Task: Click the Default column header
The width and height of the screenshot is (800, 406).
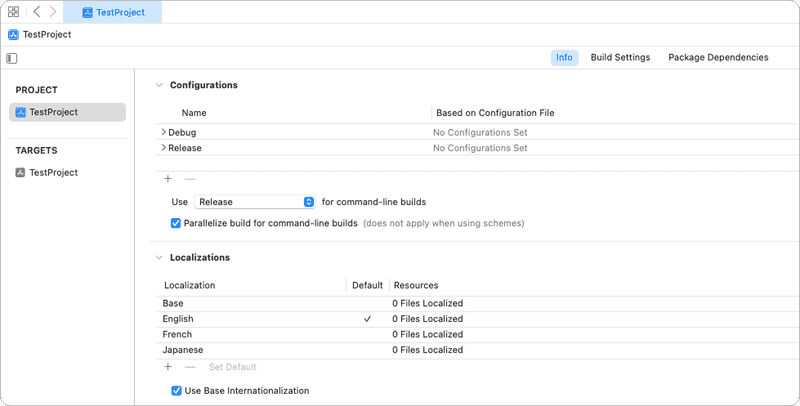Action: [367, 285]
